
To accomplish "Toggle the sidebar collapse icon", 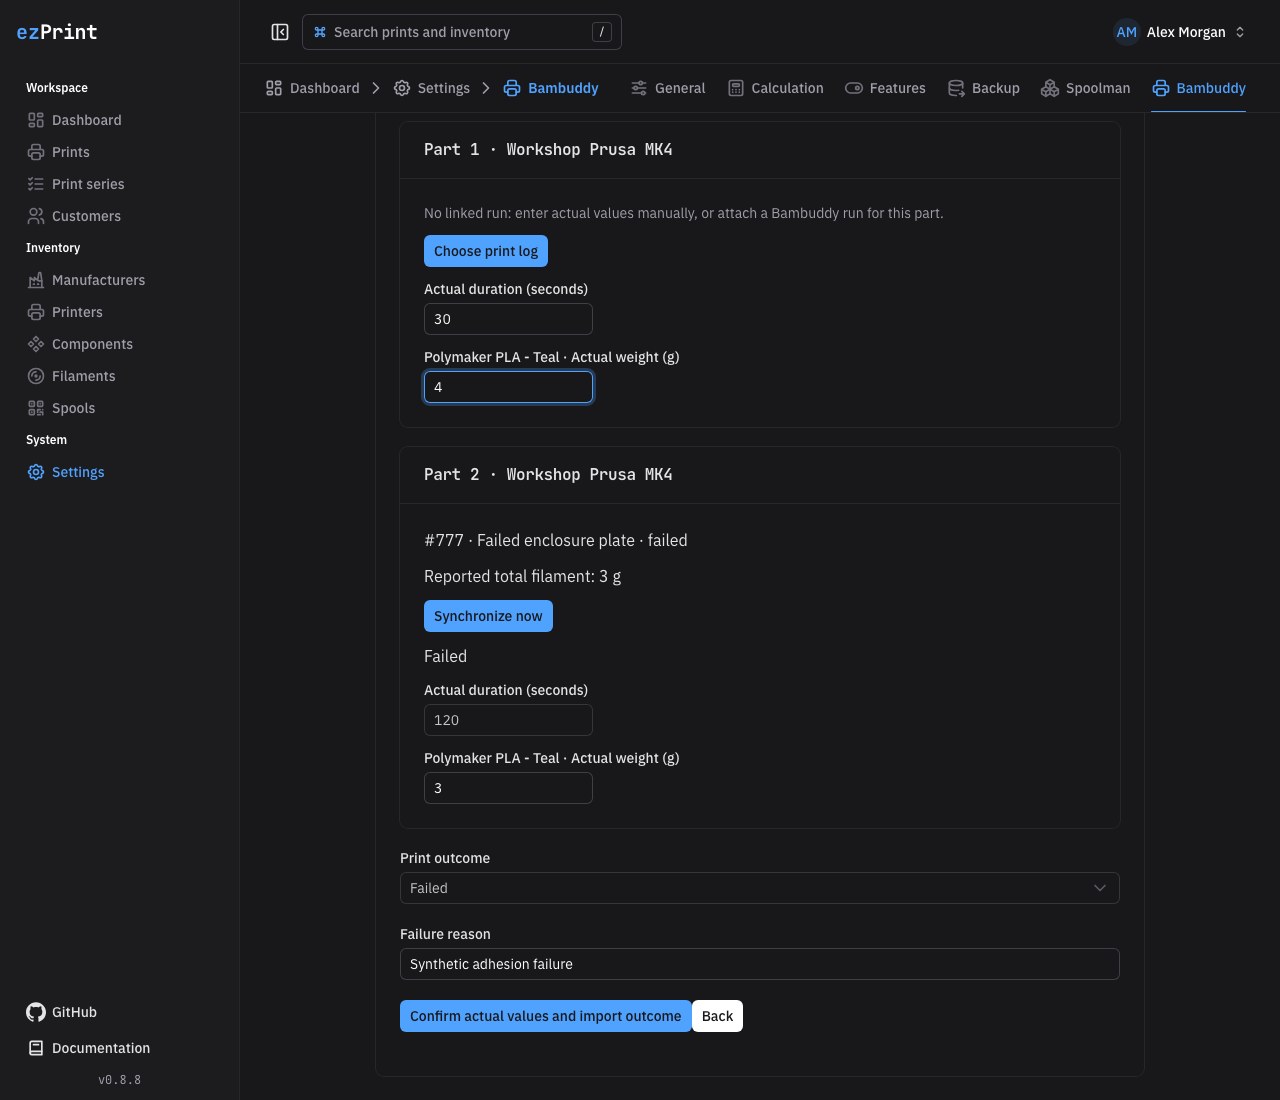I will tap(280, 32).
